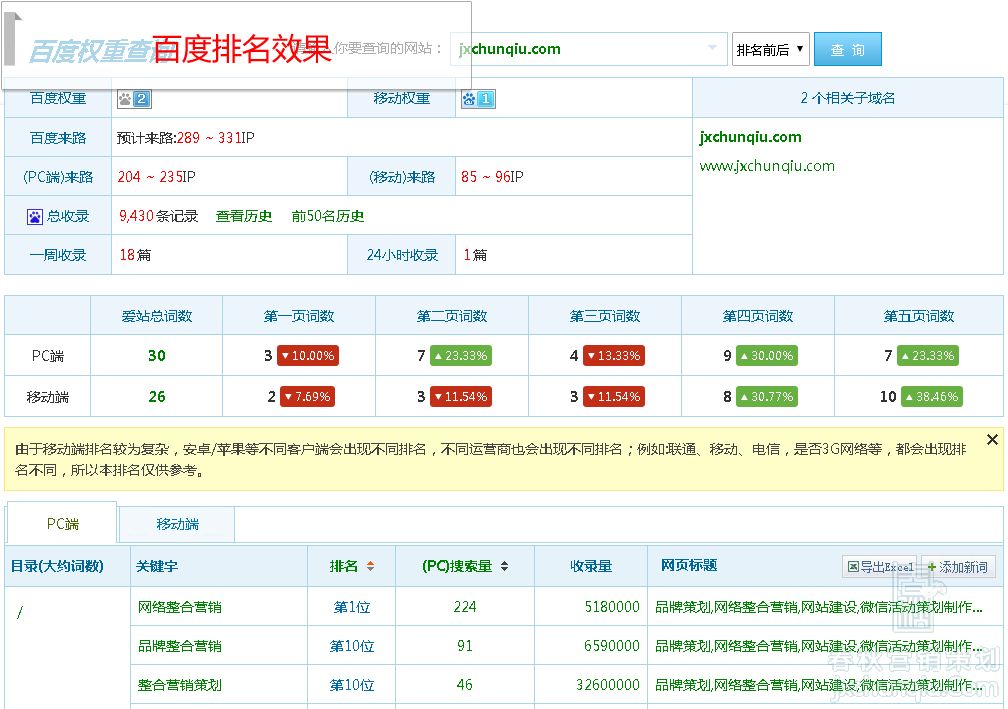Switch to the PC端 tab

62,524
